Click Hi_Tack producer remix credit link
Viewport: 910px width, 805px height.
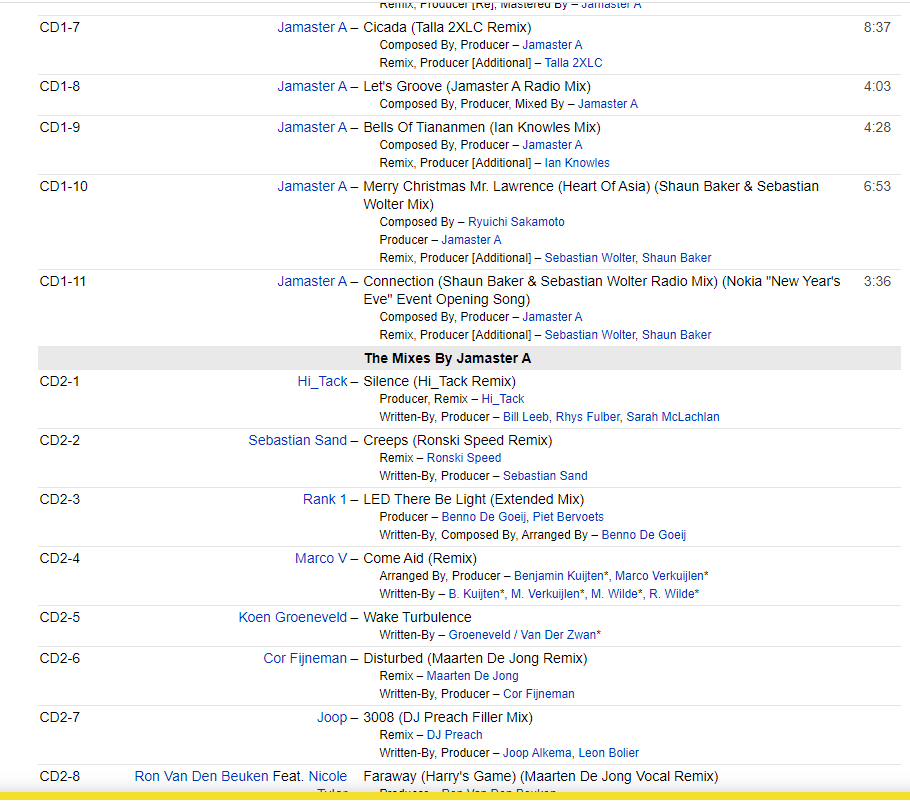[503, 399]
